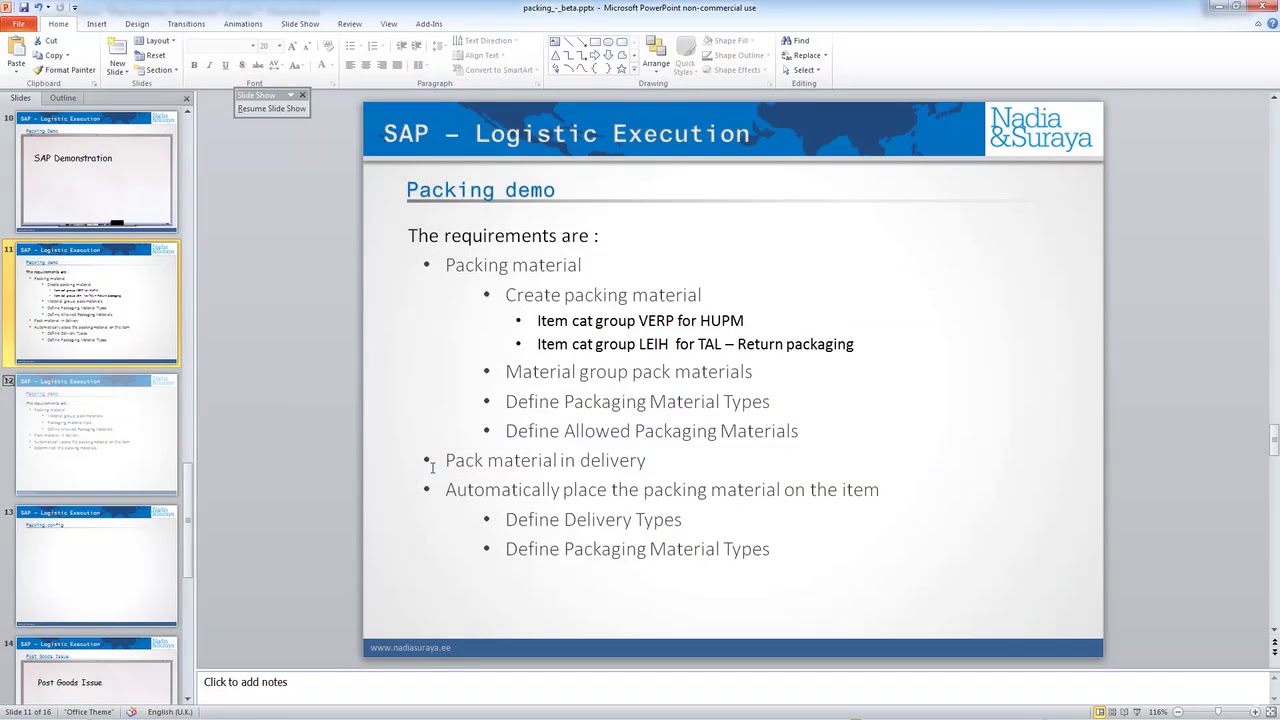
Task: Close the Slide Show floating toolbar
Action: 302,95
